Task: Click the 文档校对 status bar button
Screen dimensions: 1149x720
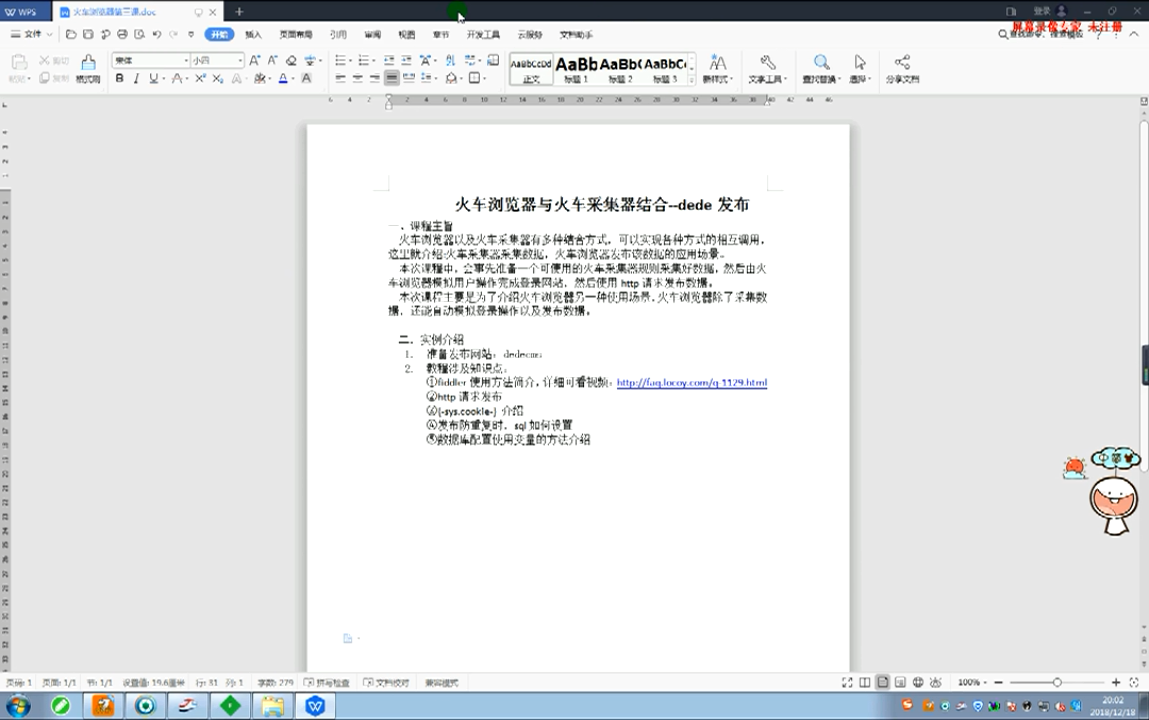Action: coord(386,683)
